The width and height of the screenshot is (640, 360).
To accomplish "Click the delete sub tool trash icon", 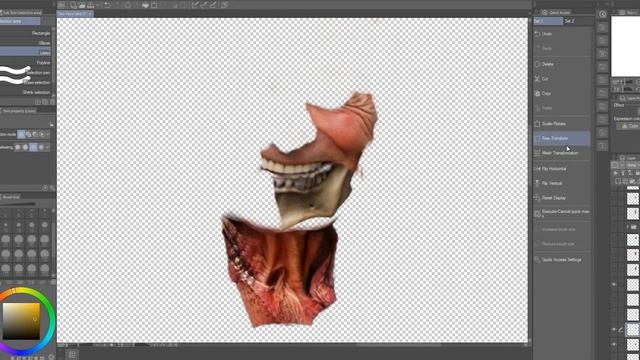I will click(52, 102).
